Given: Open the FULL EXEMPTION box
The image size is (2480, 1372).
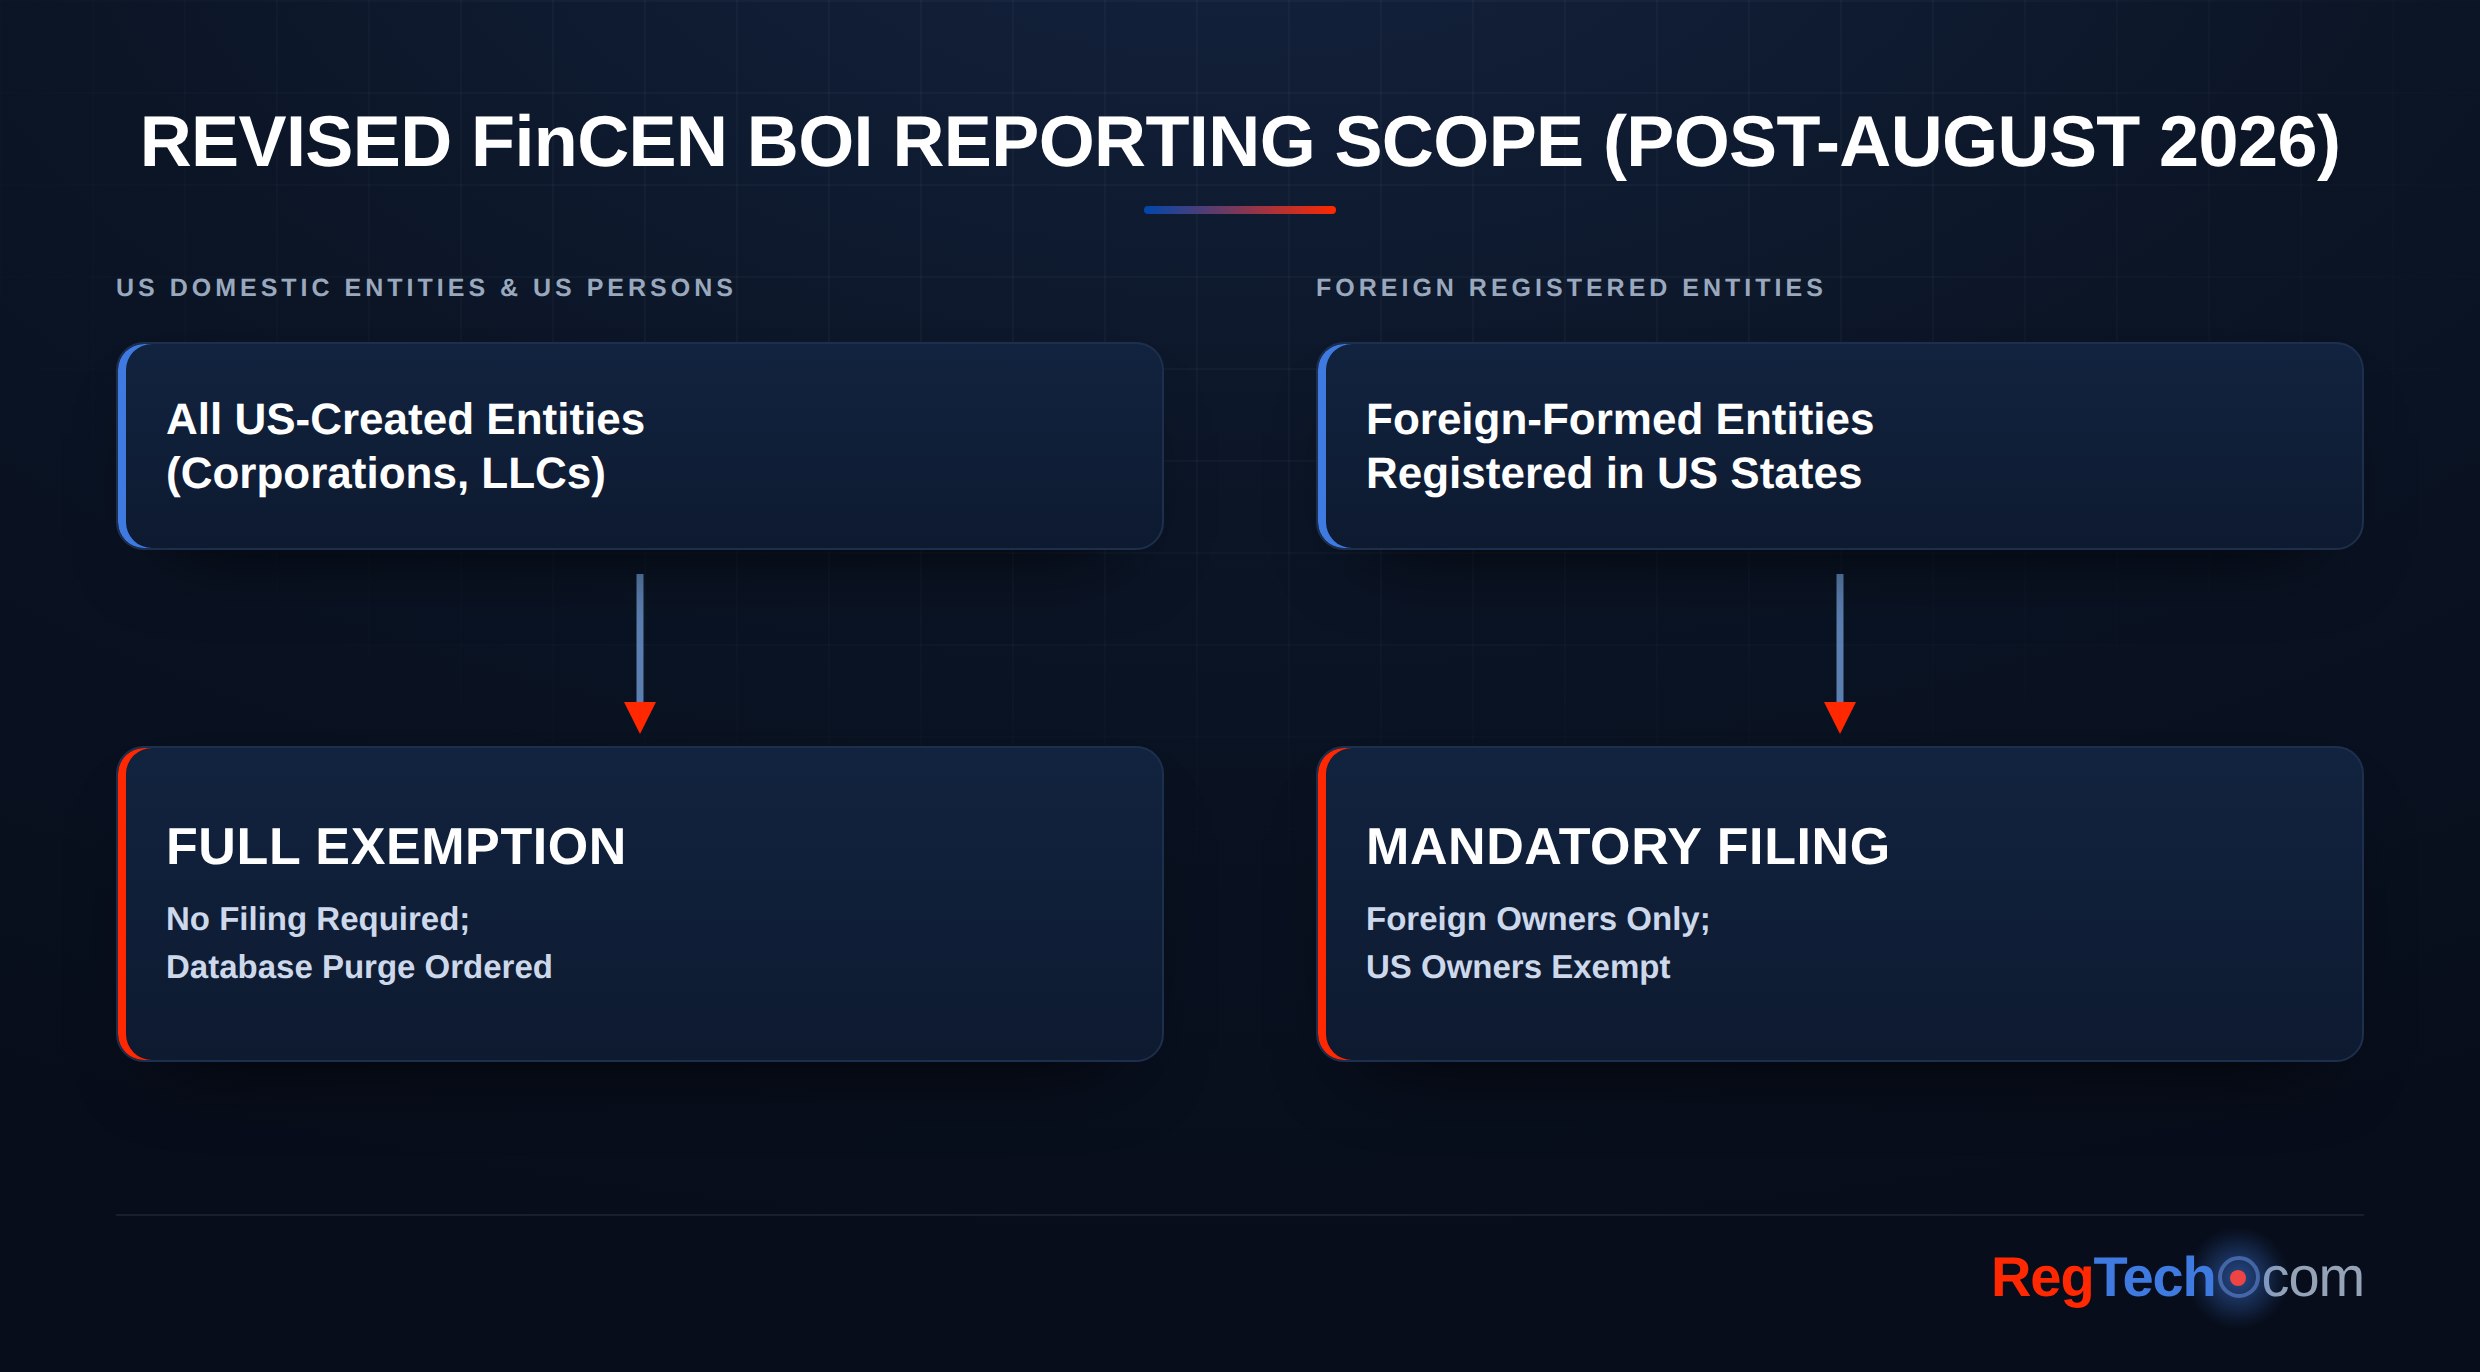Looking at the screenshot, I should [640, 904].
